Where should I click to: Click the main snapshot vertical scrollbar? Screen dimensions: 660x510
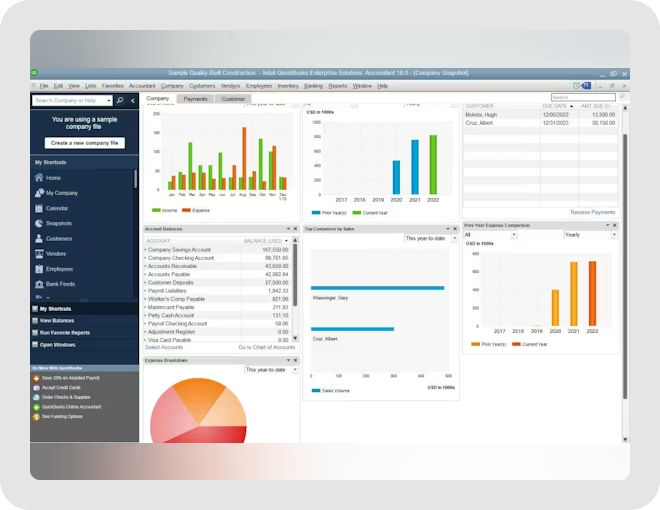[625, 266]
